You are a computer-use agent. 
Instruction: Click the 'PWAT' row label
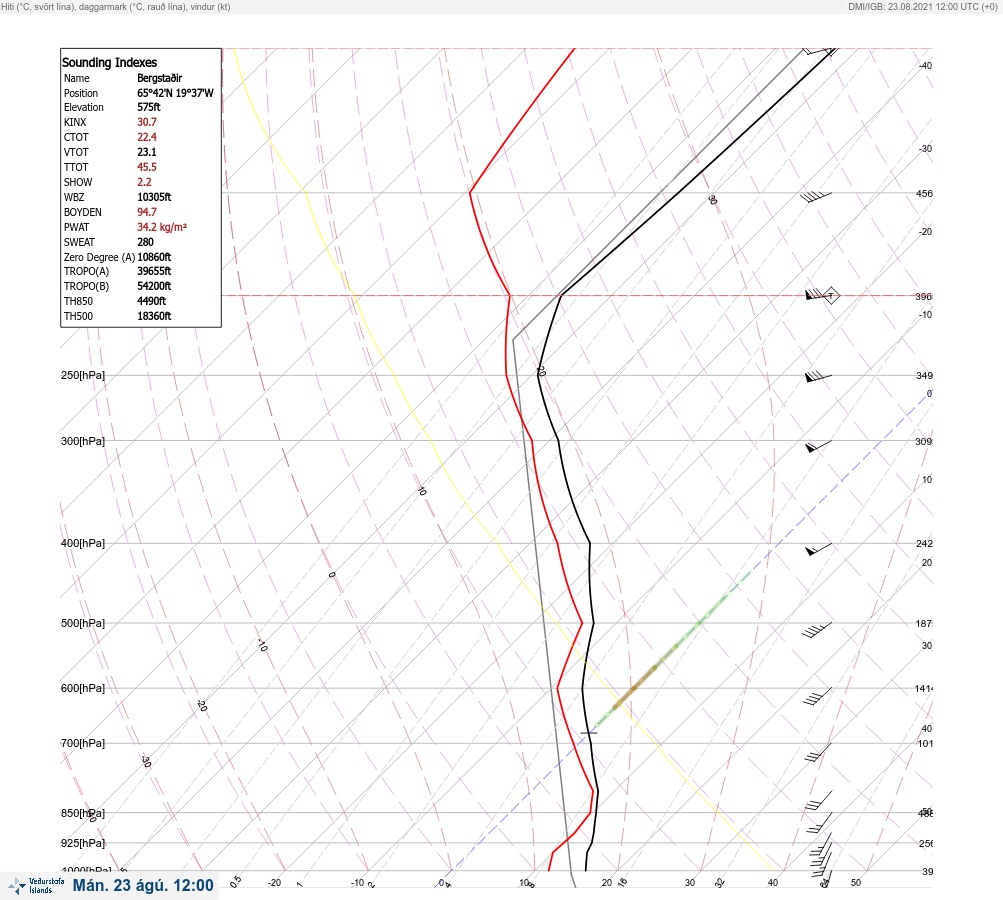click(76, 227)
